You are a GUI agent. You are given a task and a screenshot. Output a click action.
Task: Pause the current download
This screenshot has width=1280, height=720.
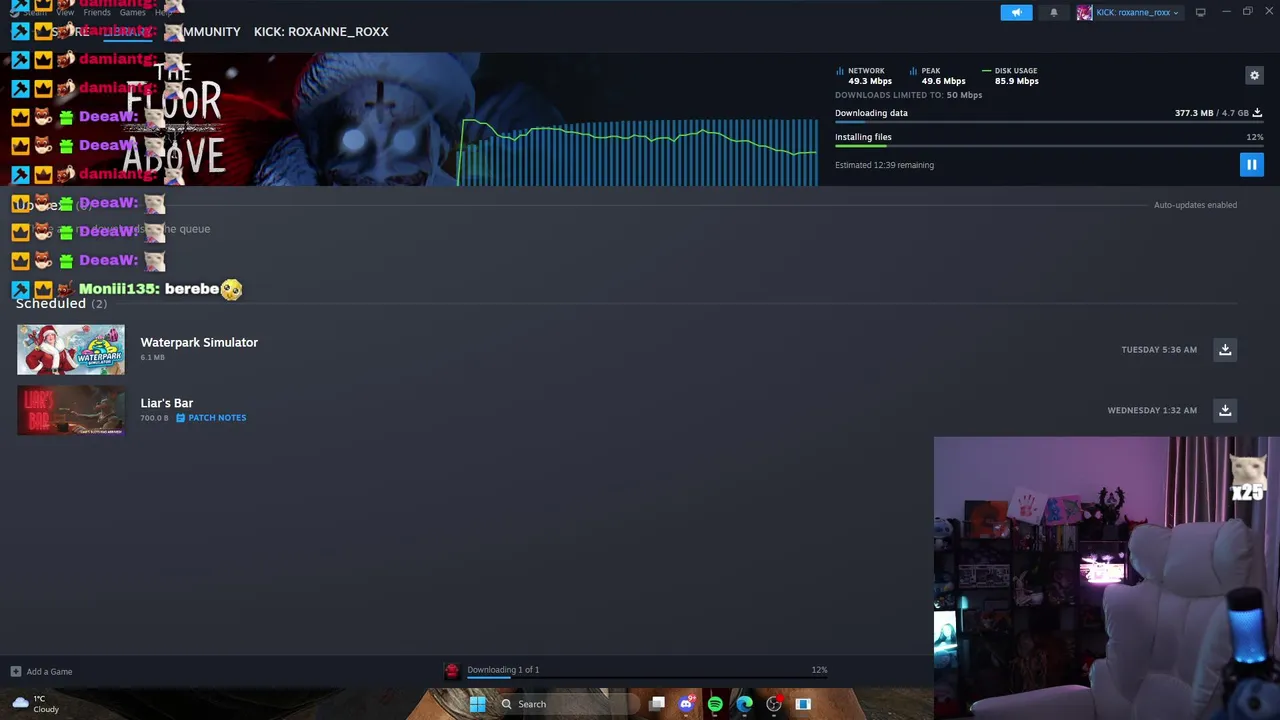click(1251, 164)
